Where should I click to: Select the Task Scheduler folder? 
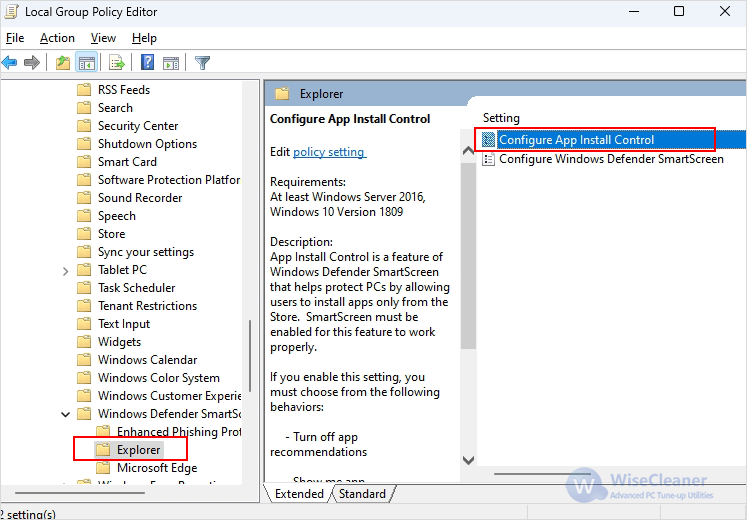(137, 288)
